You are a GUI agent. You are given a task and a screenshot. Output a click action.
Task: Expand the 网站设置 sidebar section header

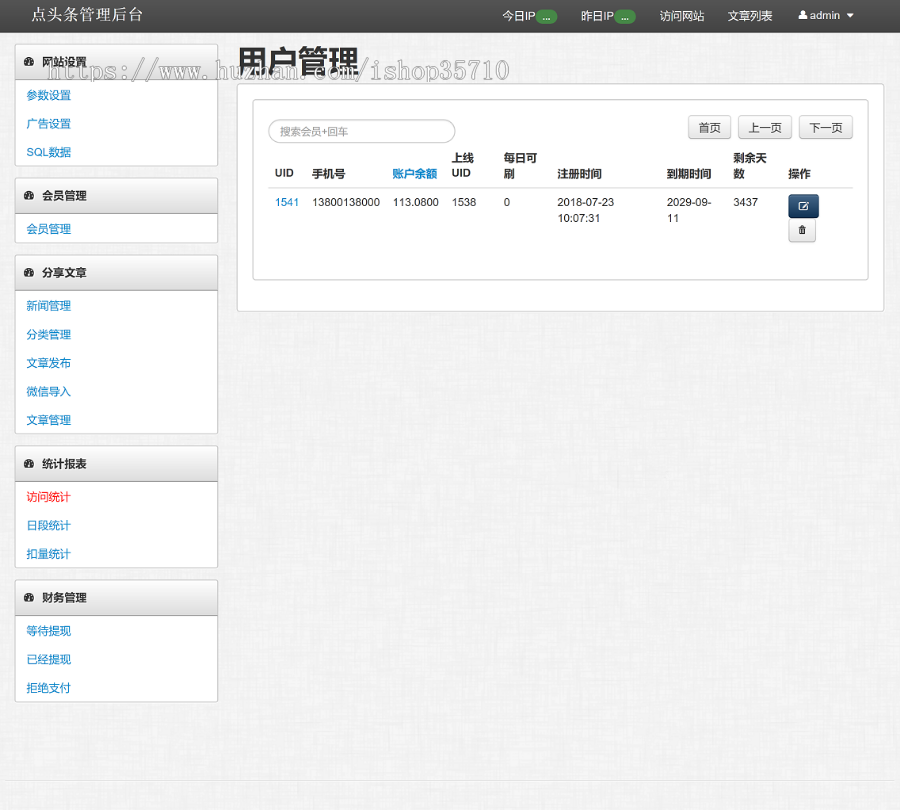point(116,62)
